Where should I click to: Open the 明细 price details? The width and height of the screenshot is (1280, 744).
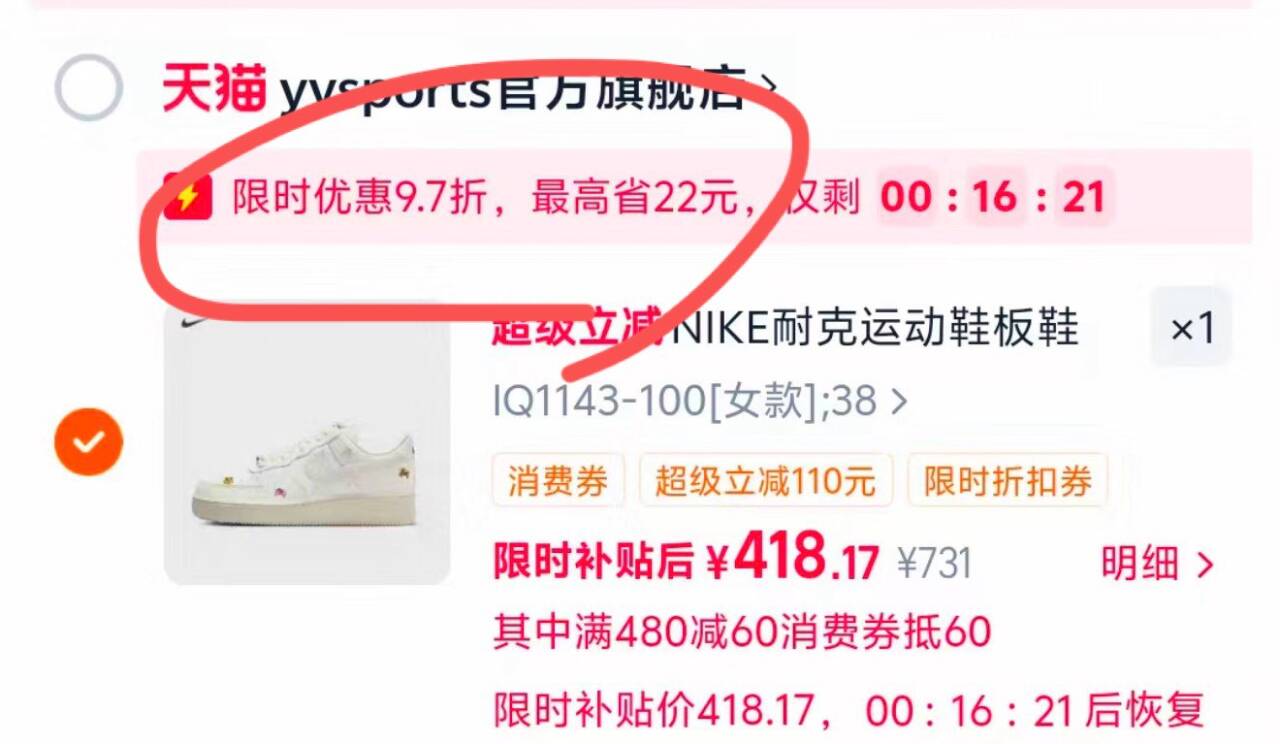point(1157,565)
